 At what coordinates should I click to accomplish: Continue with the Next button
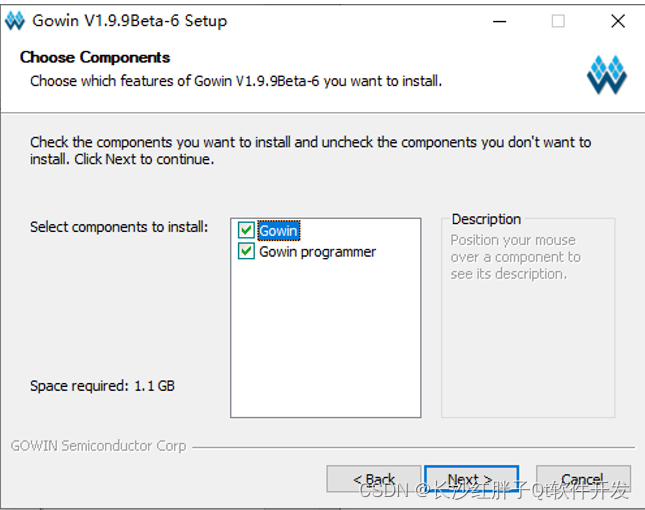(471, 479)
